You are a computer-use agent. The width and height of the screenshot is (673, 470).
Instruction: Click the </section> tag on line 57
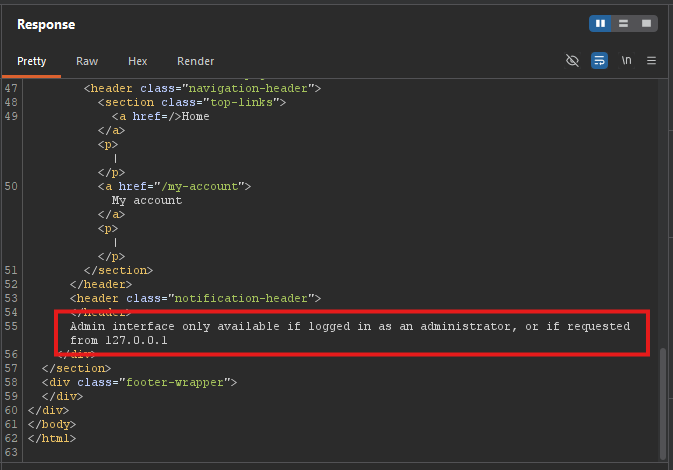tap(76, 369)
